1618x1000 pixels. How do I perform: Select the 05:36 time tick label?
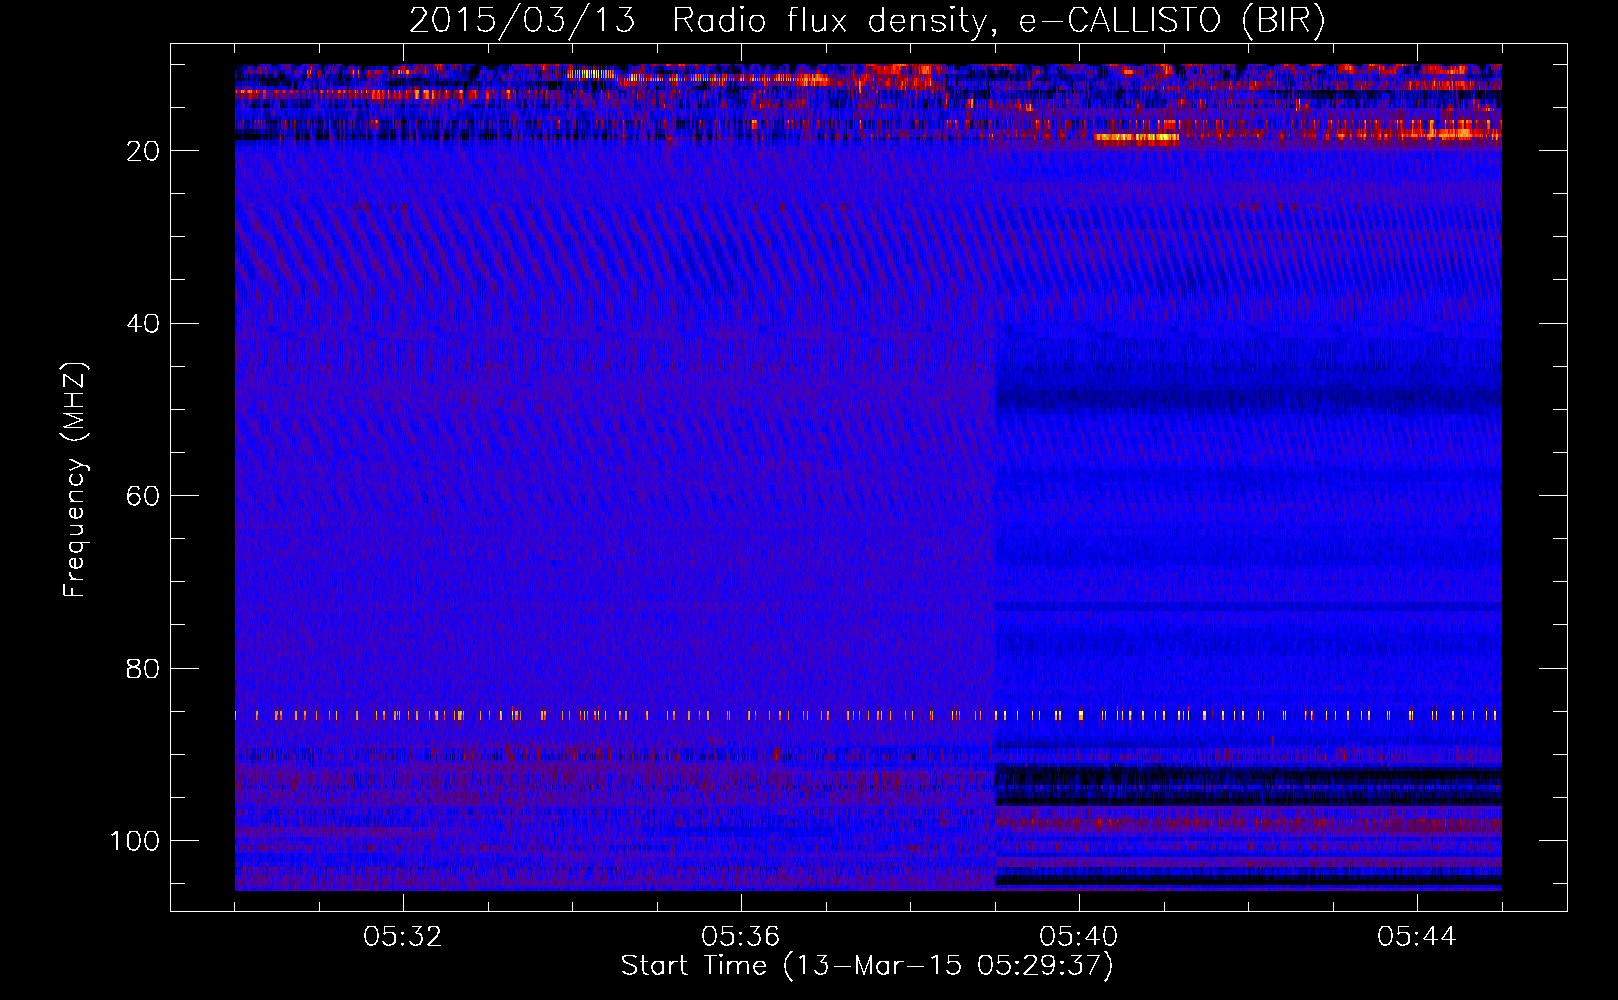tap(741, 937)
